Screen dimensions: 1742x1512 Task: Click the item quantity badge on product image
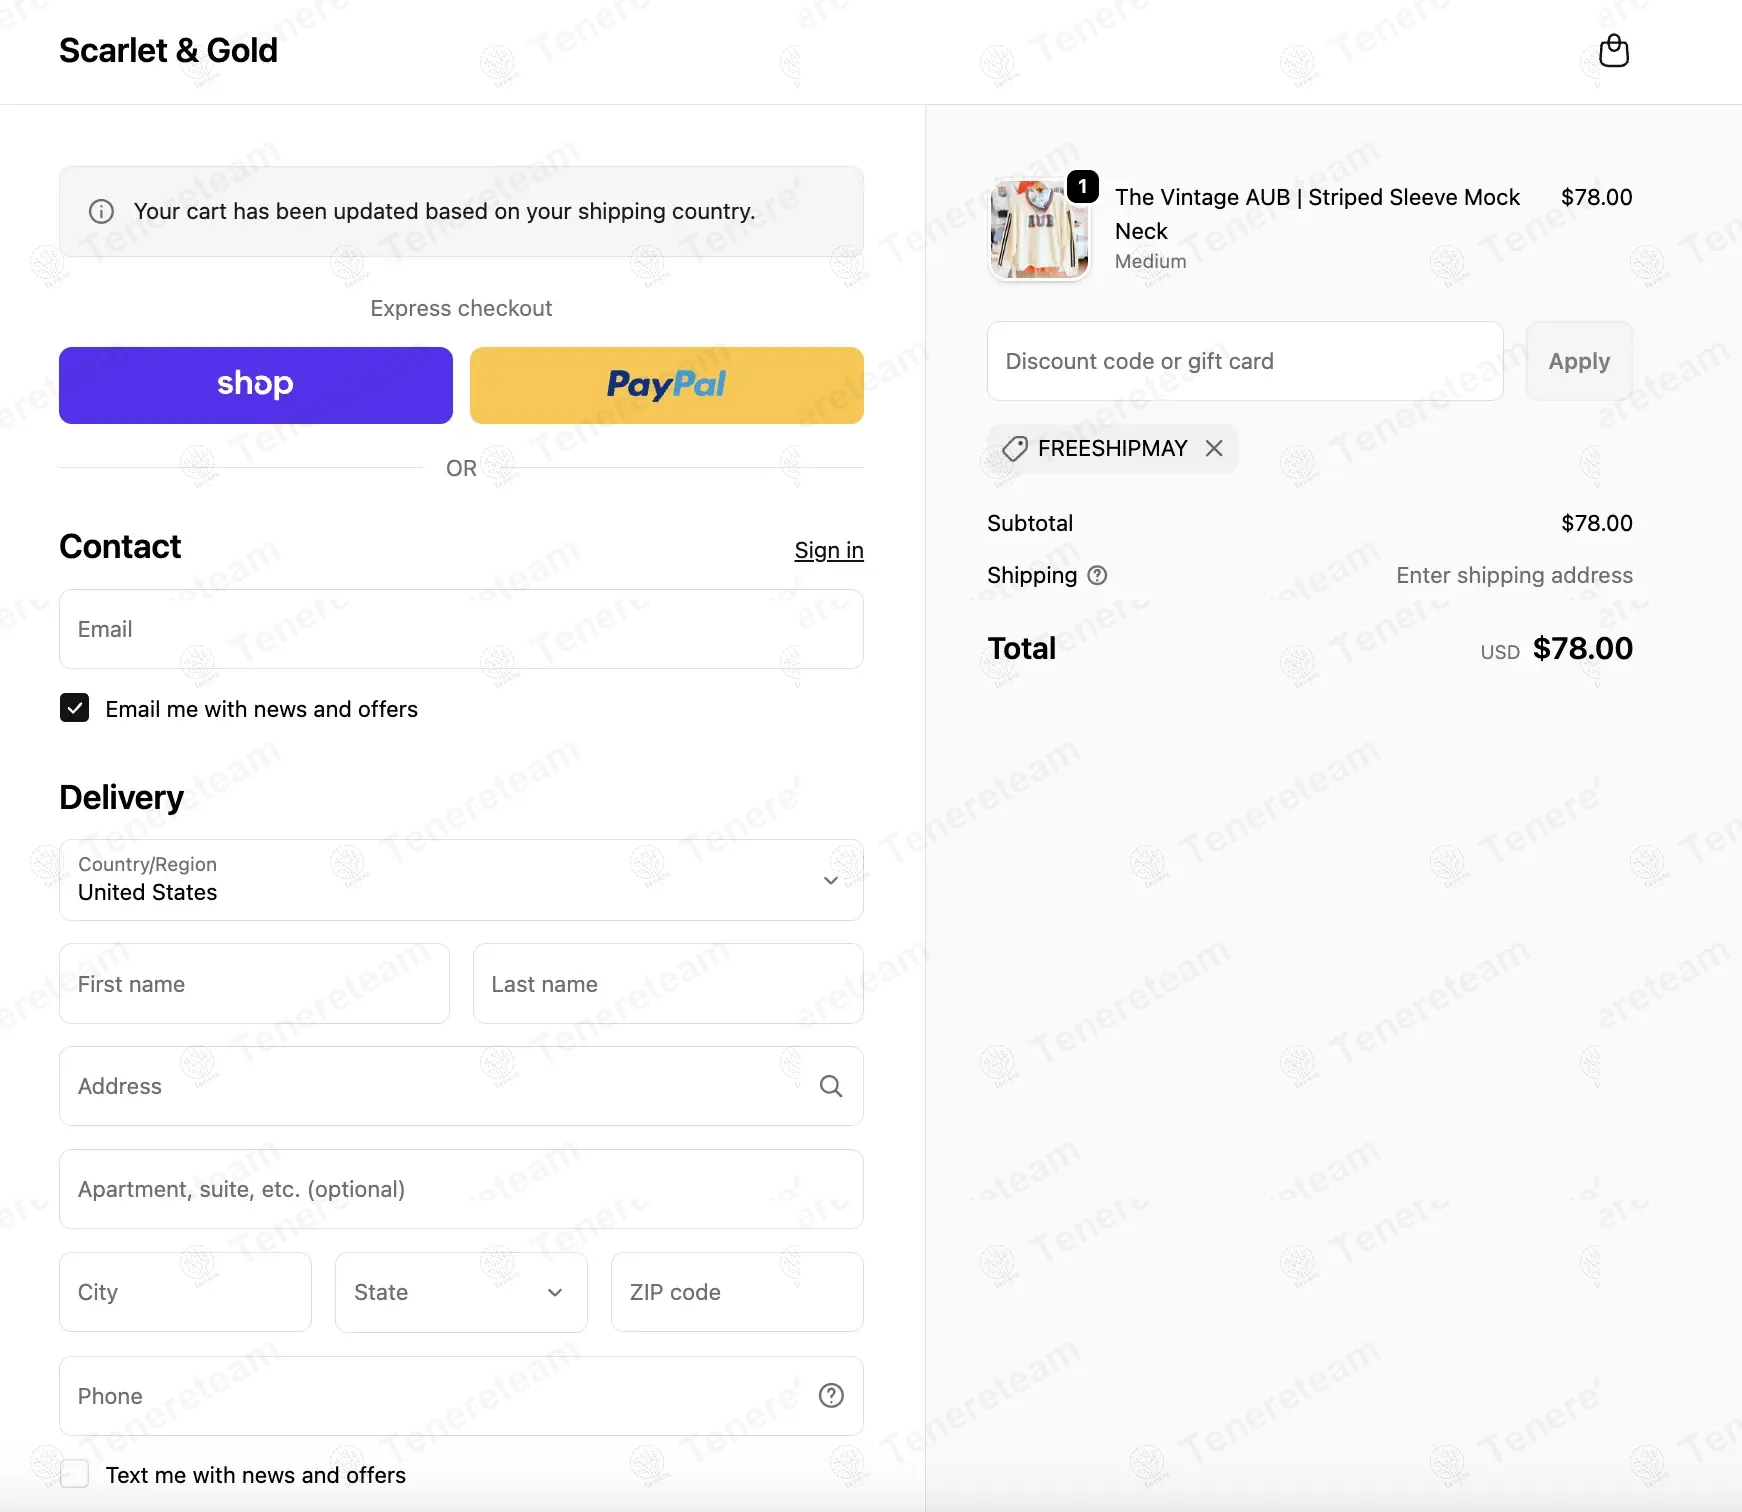(x=1083, y=186)
